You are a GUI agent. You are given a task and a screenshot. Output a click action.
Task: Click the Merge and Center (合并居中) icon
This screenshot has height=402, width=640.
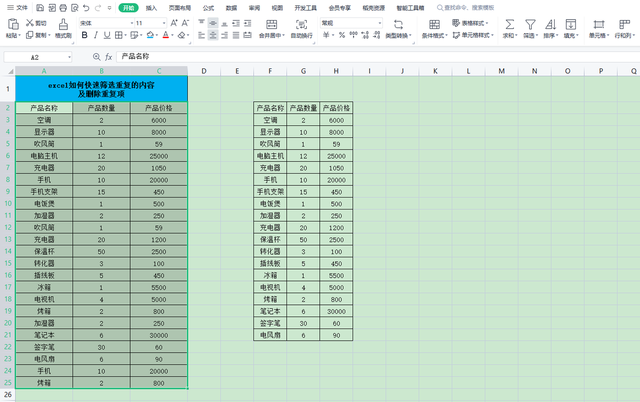pyautogui.click(x=271, y=24)
